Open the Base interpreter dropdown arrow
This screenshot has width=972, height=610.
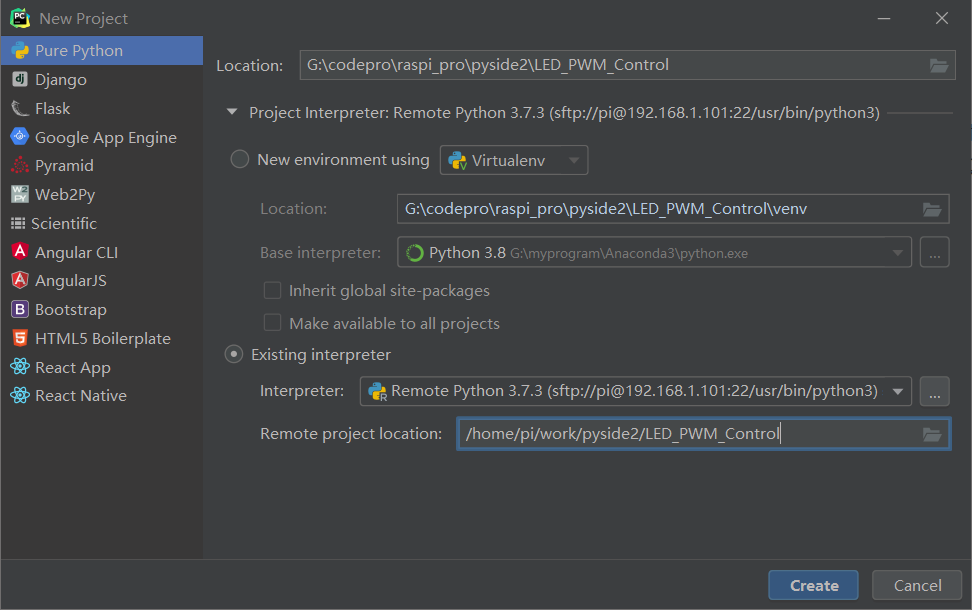pos(897,253)
